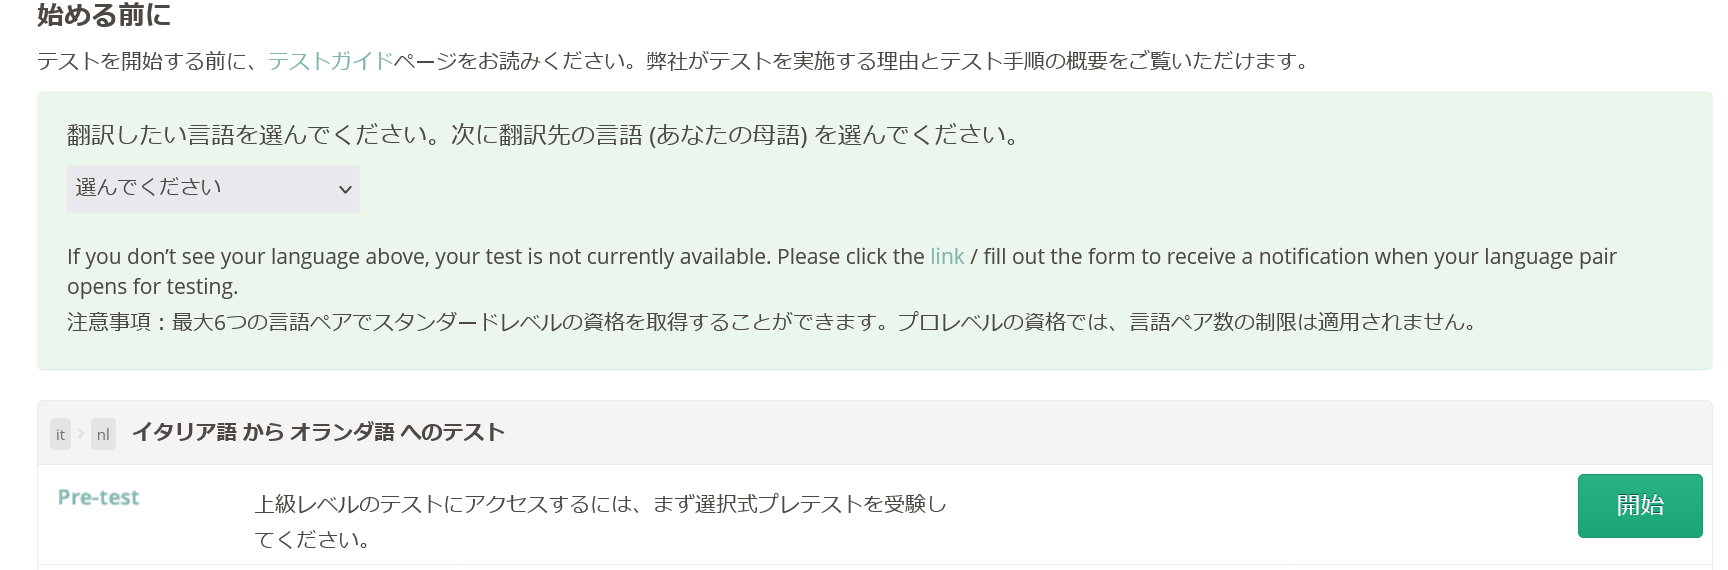This screenshot has width=1728, height=570.
Task: Open the 選んでください language dropdown
Action: (x=213, y=189)
